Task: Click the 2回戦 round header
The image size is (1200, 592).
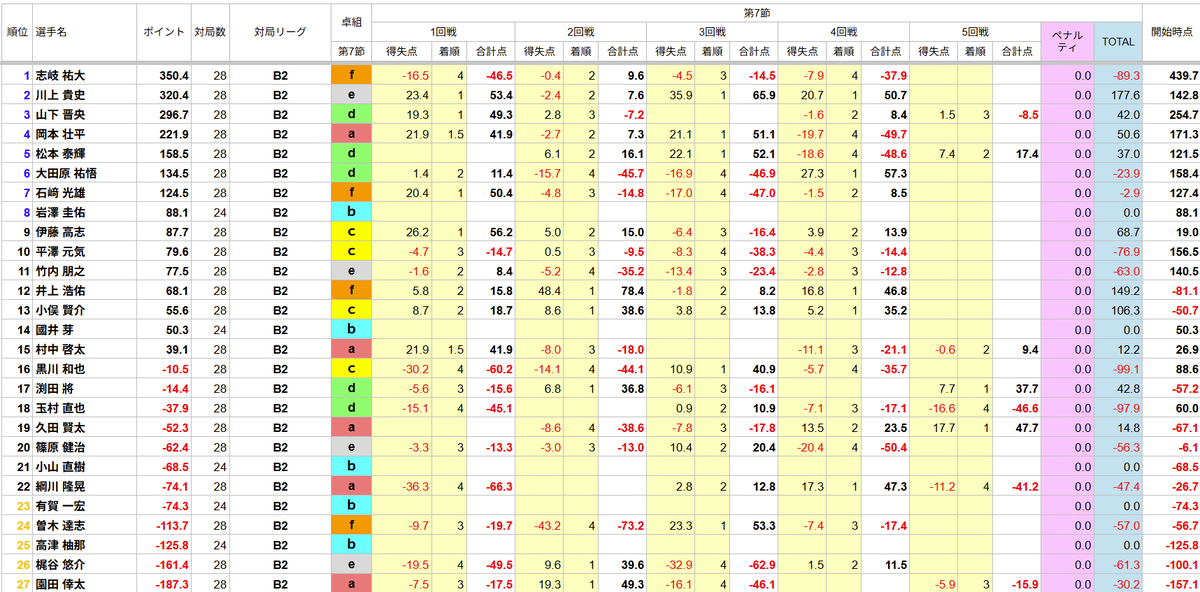Action: (580, 32)
